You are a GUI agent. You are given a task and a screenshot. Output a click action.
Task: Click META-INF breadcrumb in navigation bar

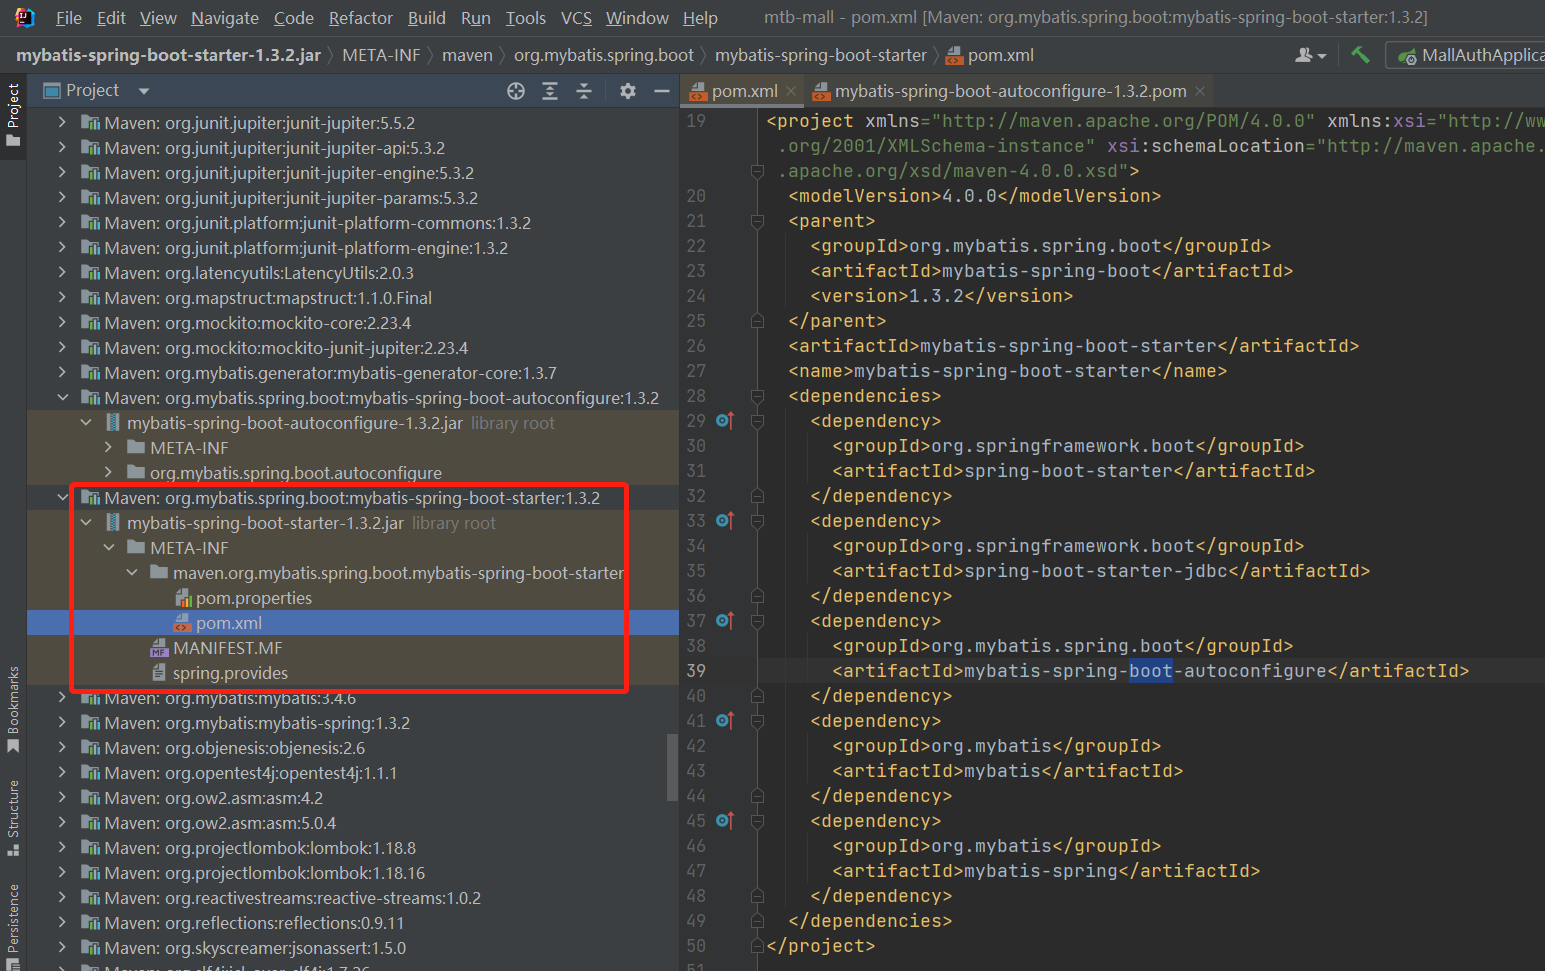(381, 55)
